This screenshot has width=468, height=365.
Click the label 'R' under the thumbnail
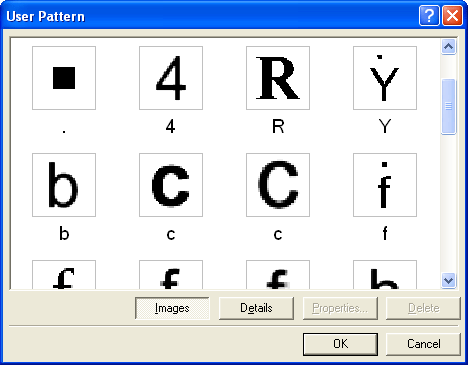tap(278, 127)
